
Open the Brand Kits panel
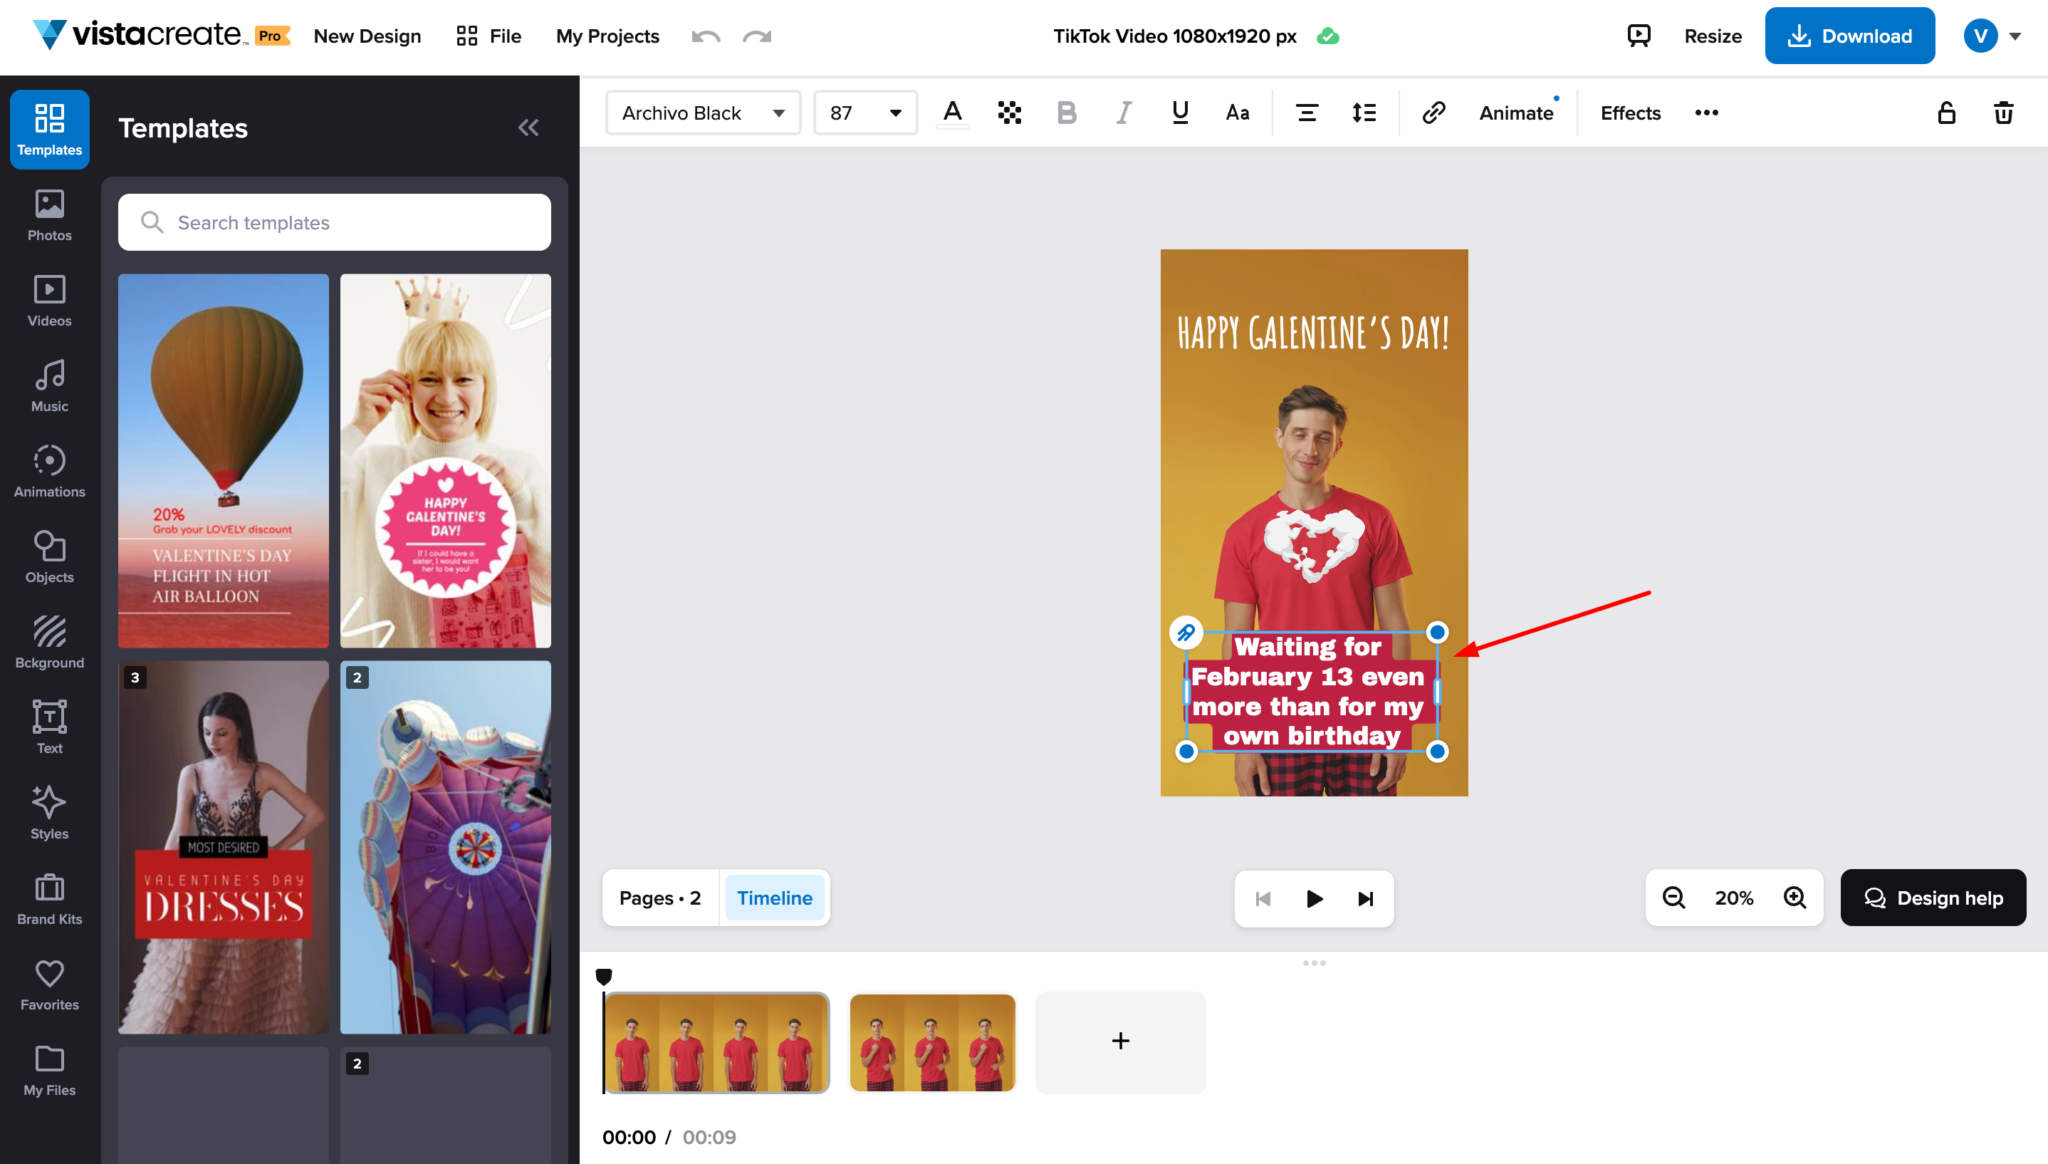[x=48, y=897]
